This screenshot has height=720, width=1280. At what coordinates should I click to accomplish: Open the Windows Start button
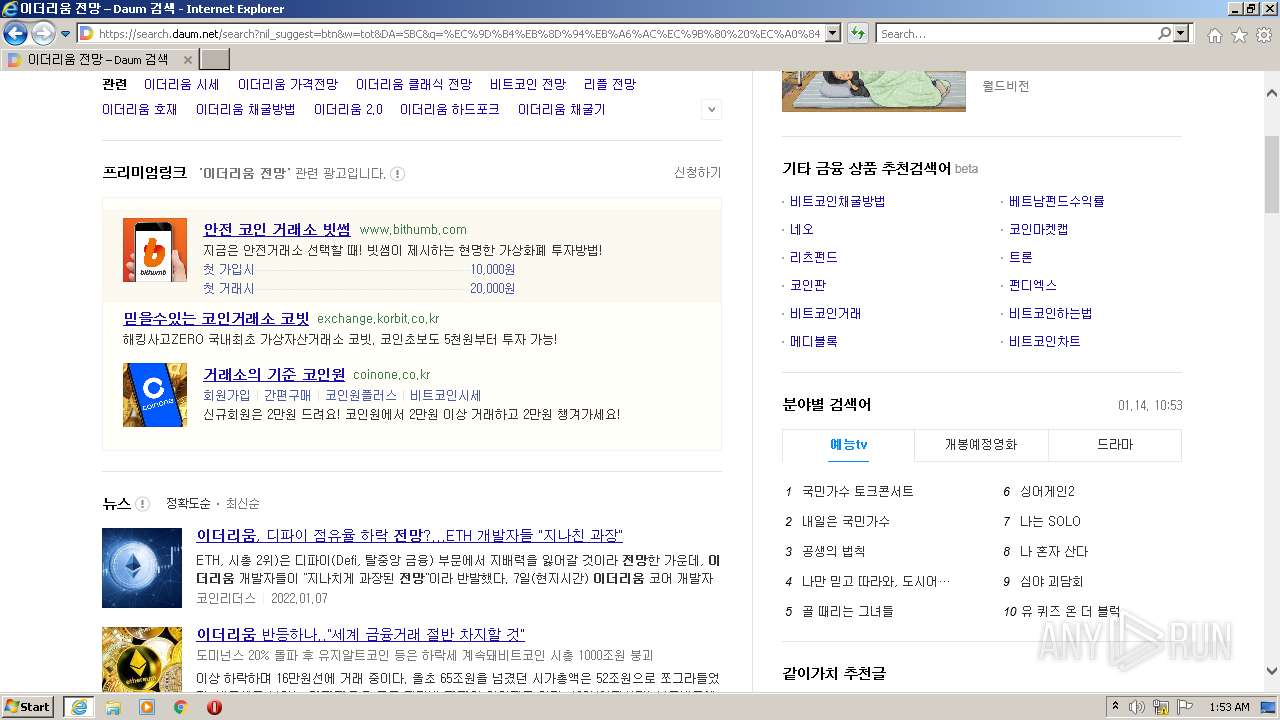point(27,707)
